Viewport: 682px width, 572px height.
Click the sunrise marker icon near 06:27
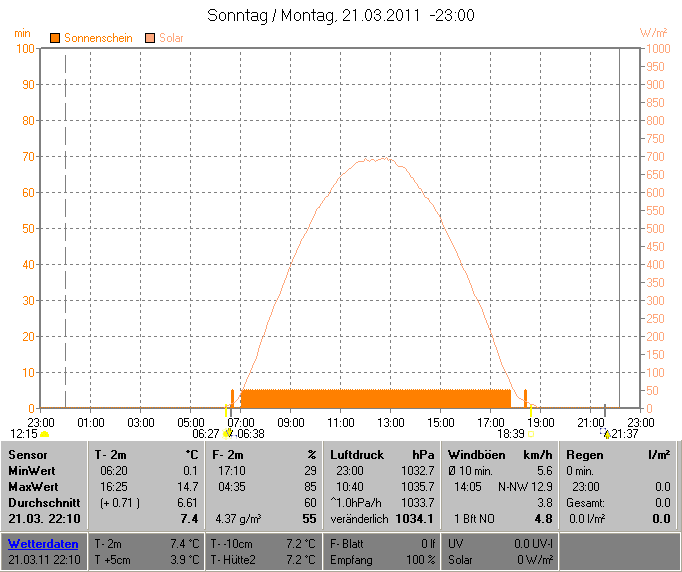tap(228, 434)
